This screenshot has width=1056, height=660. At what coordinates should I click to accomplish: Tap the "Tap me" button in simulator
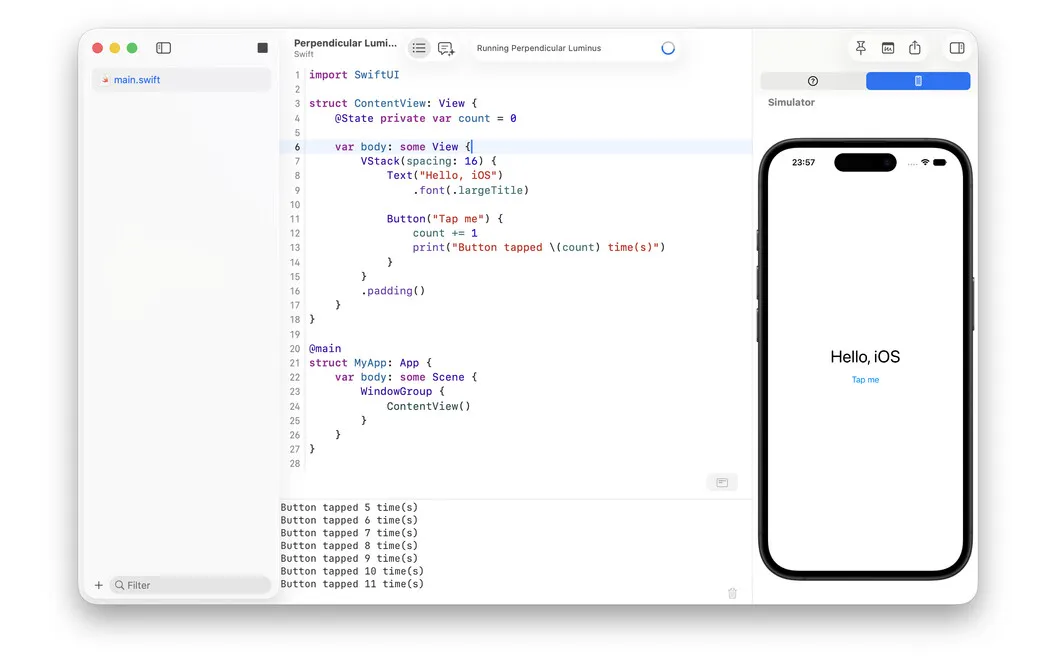[865, 380]
